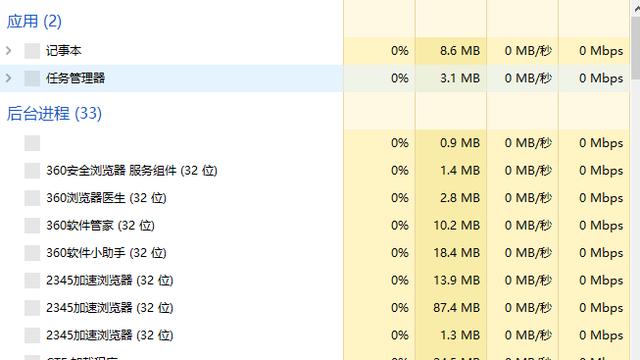
Task: Click the 8.6 MB memory cell
Action: click(x=451, y=51)
